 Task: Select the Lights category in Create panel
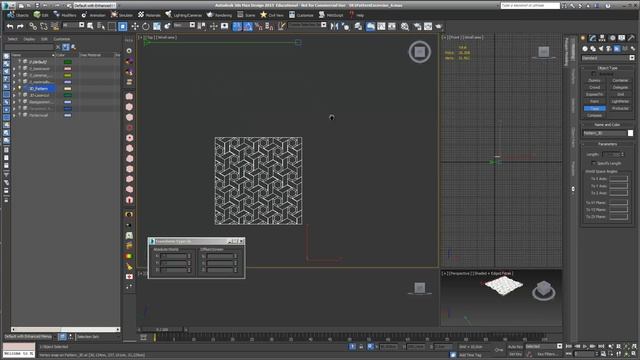pyautogui.click(x=601, y=49)
